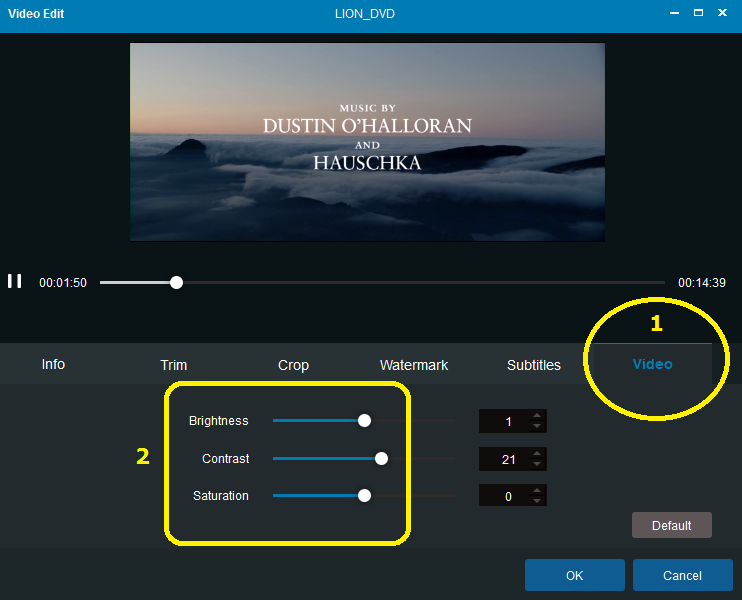Screen dimensions: 742x600
Task: Click the elapsed time 00:01:50
Action: click(x=63, y=282)
